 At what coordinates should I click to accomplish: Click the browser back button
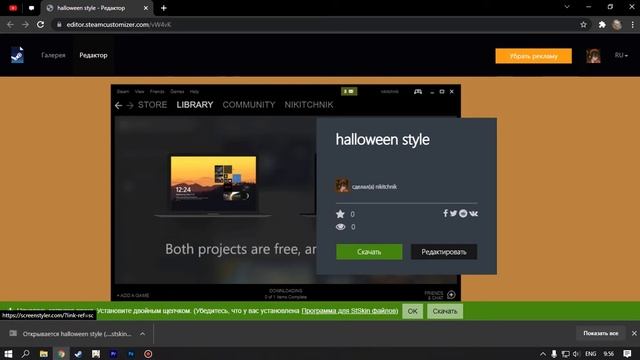pos(10,24)
